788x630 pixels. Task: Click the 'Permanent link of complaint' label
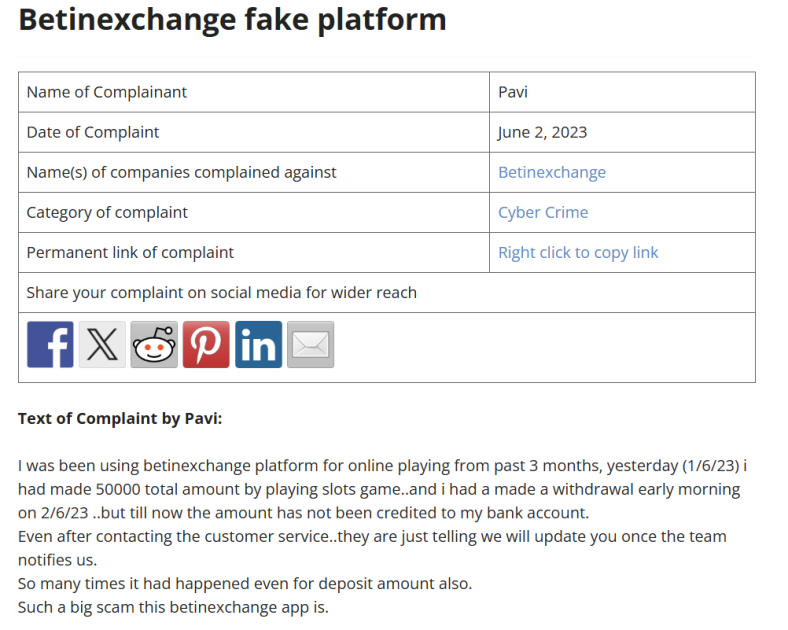point(130,252)
